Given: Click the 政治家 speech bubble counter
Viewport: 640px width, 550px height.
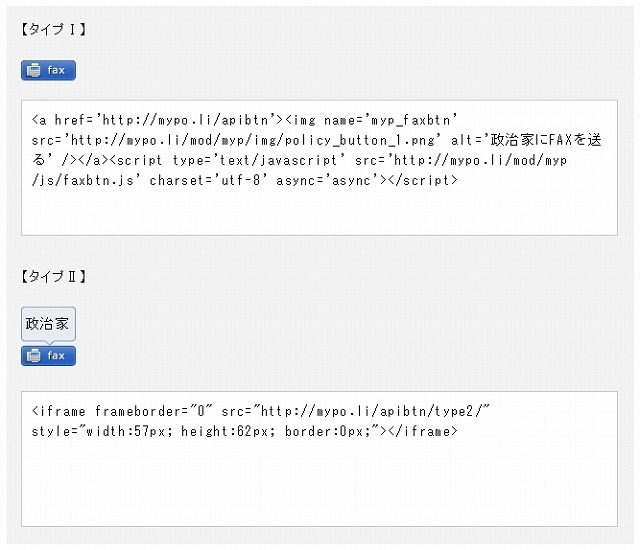Looking at the screenshot, I should click(x=48, y=324).
